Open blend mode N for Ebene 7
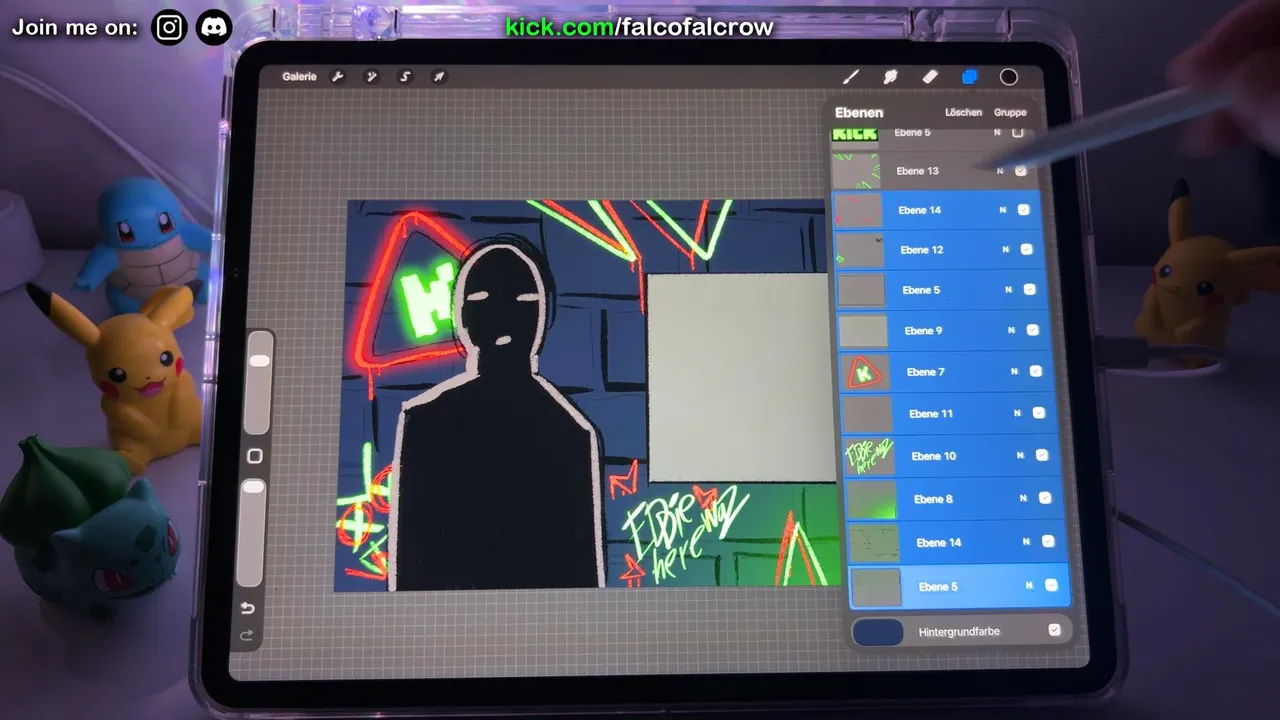The width and height of the screenshot is (1280, 720). click(1014, 371)
